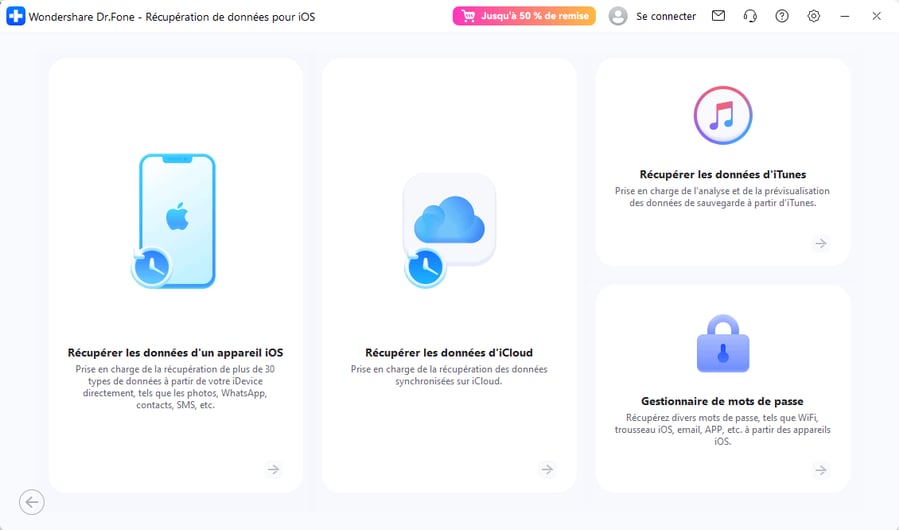Click the arrow on the password manager card

click(821, 470)
